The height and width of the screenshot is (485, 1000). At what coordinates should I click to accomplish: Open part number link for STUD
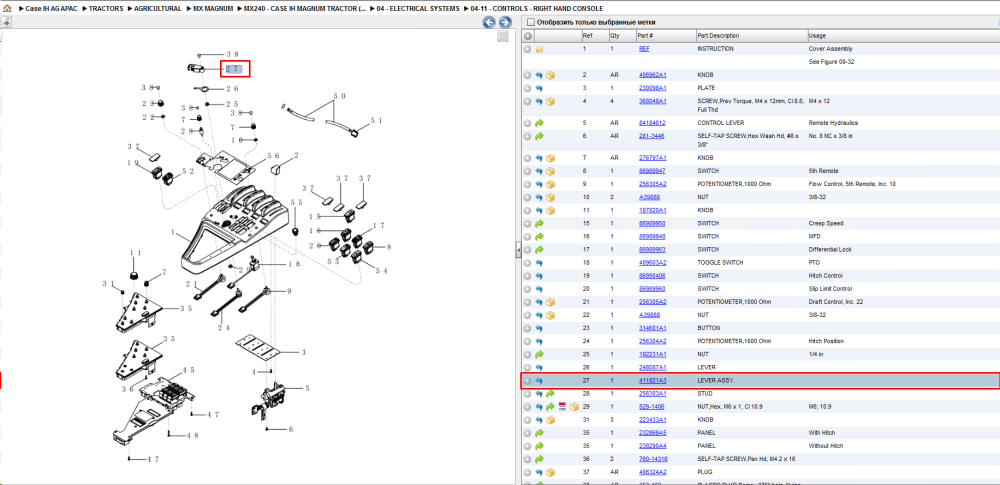tap(652, 394)
